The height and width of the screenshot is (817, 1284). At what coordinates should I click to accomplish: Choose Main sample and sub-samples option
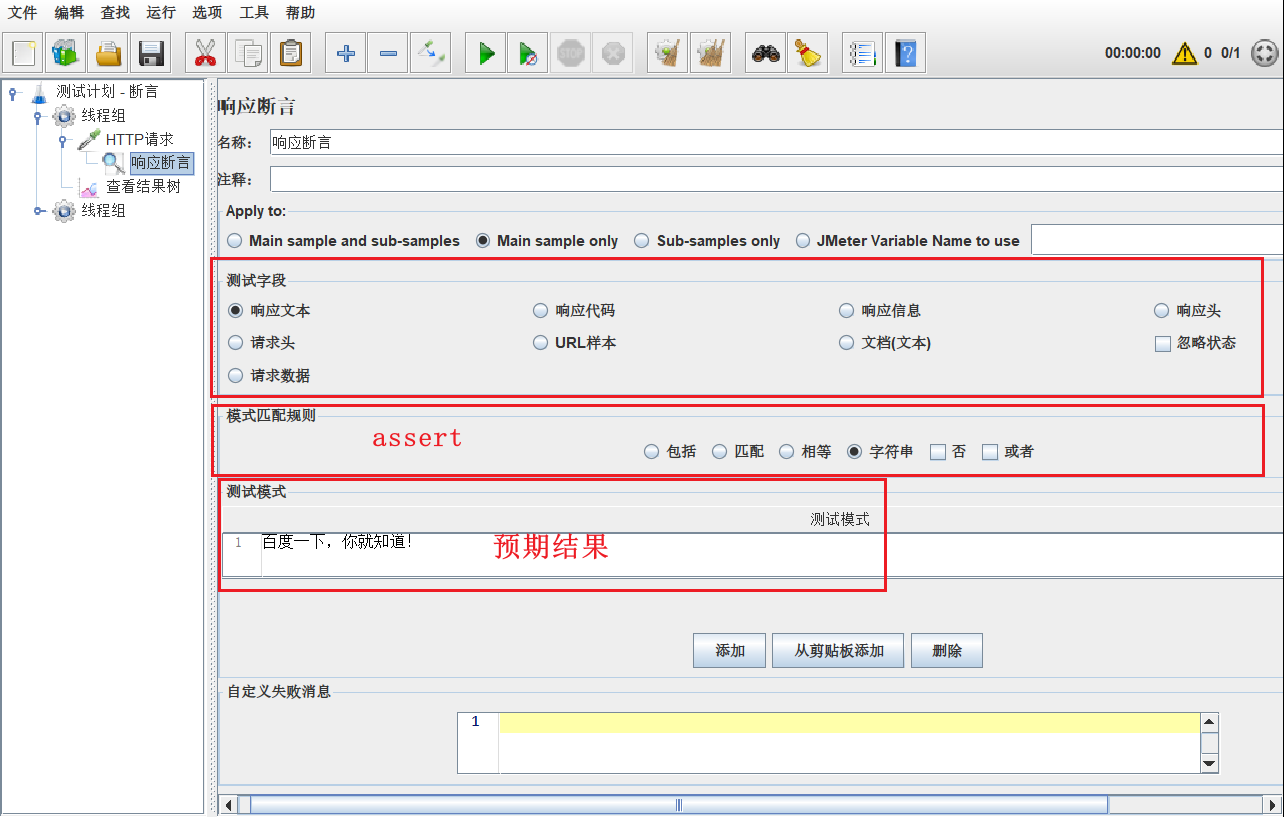pyautogui.click(x=235, y=241)
